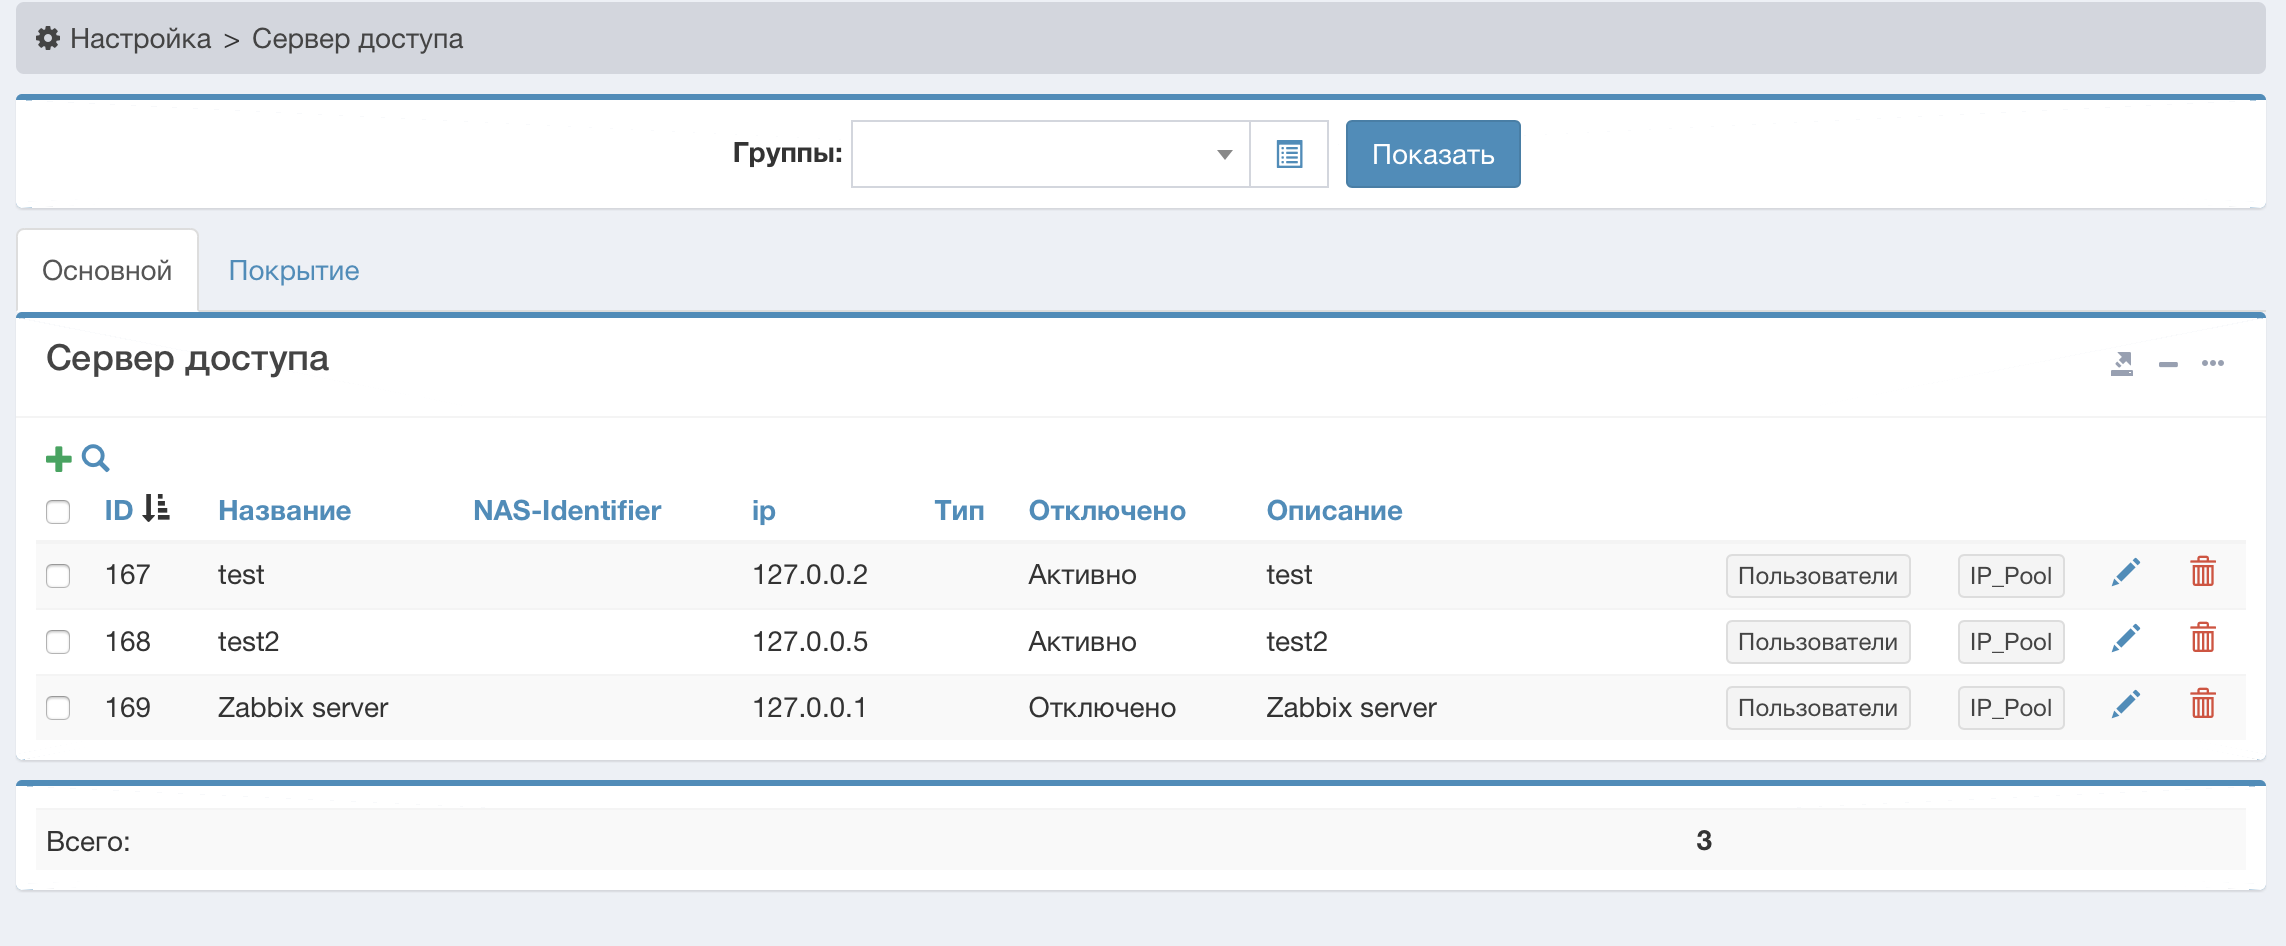Viewport: 2286px width, 946px height.
Task: Sort table by Название column header
Action: pos(284,511)
